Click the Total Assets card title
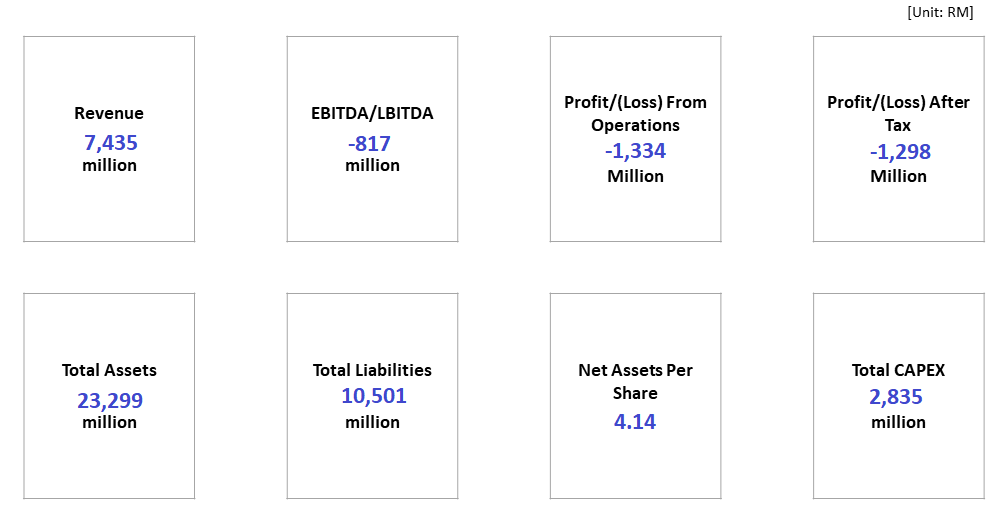This screenshot has height=511, width=1004. coord(109,370)
